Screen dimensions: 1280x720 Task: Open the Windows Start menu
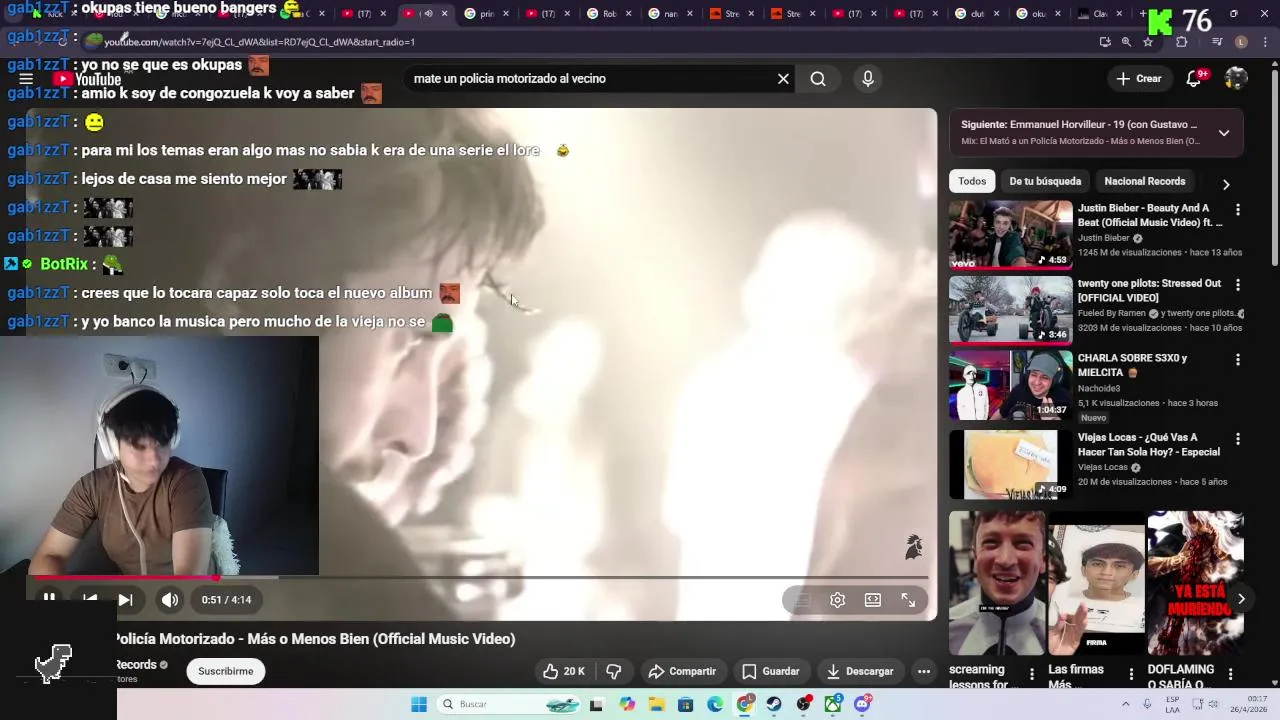pyautogui.click(x=419, y=704)
